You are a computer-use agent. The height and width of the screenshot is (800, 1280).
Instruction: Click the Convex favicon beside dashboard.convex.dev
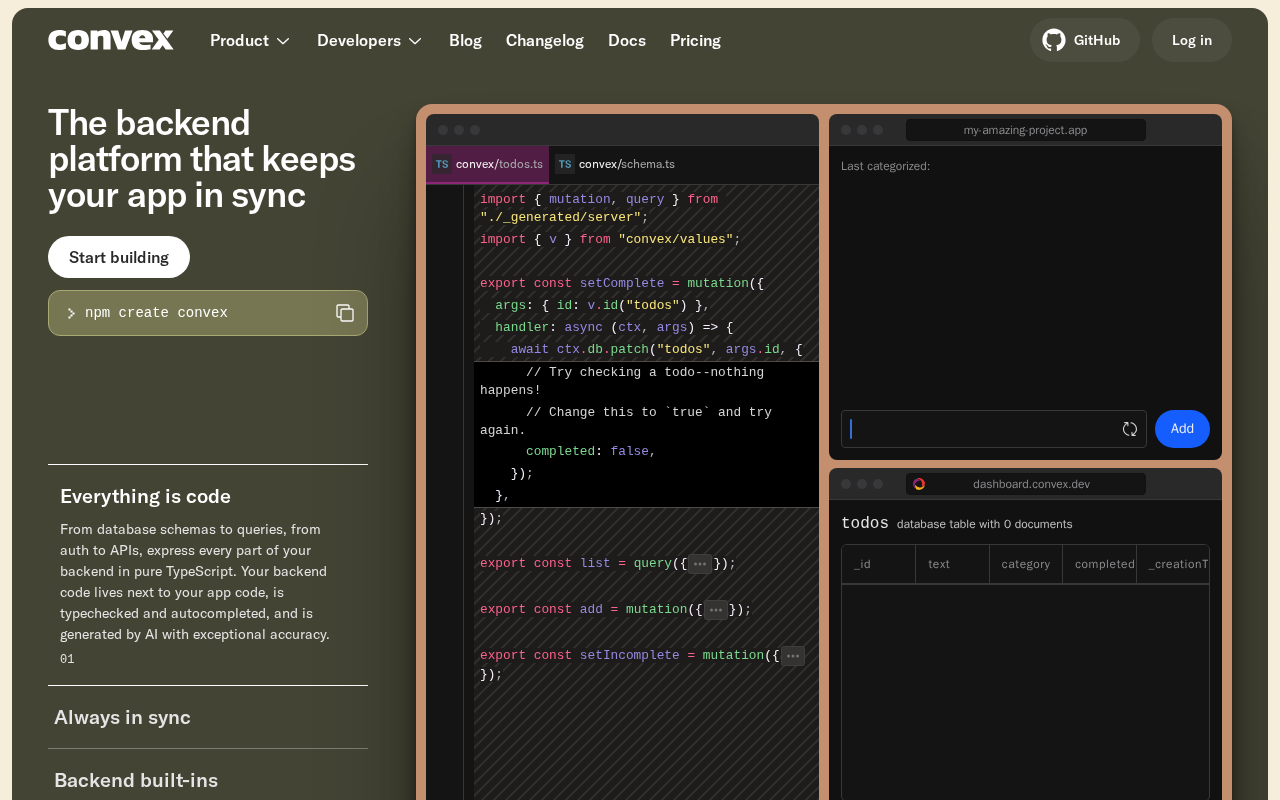point(919,484)
